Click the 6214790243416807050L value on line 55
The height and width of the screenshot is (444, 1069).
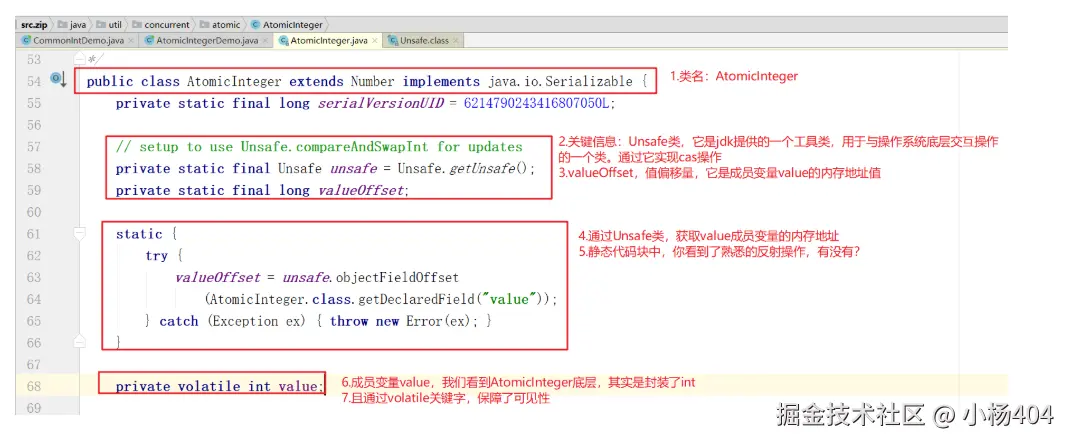[x=539, y=103]
